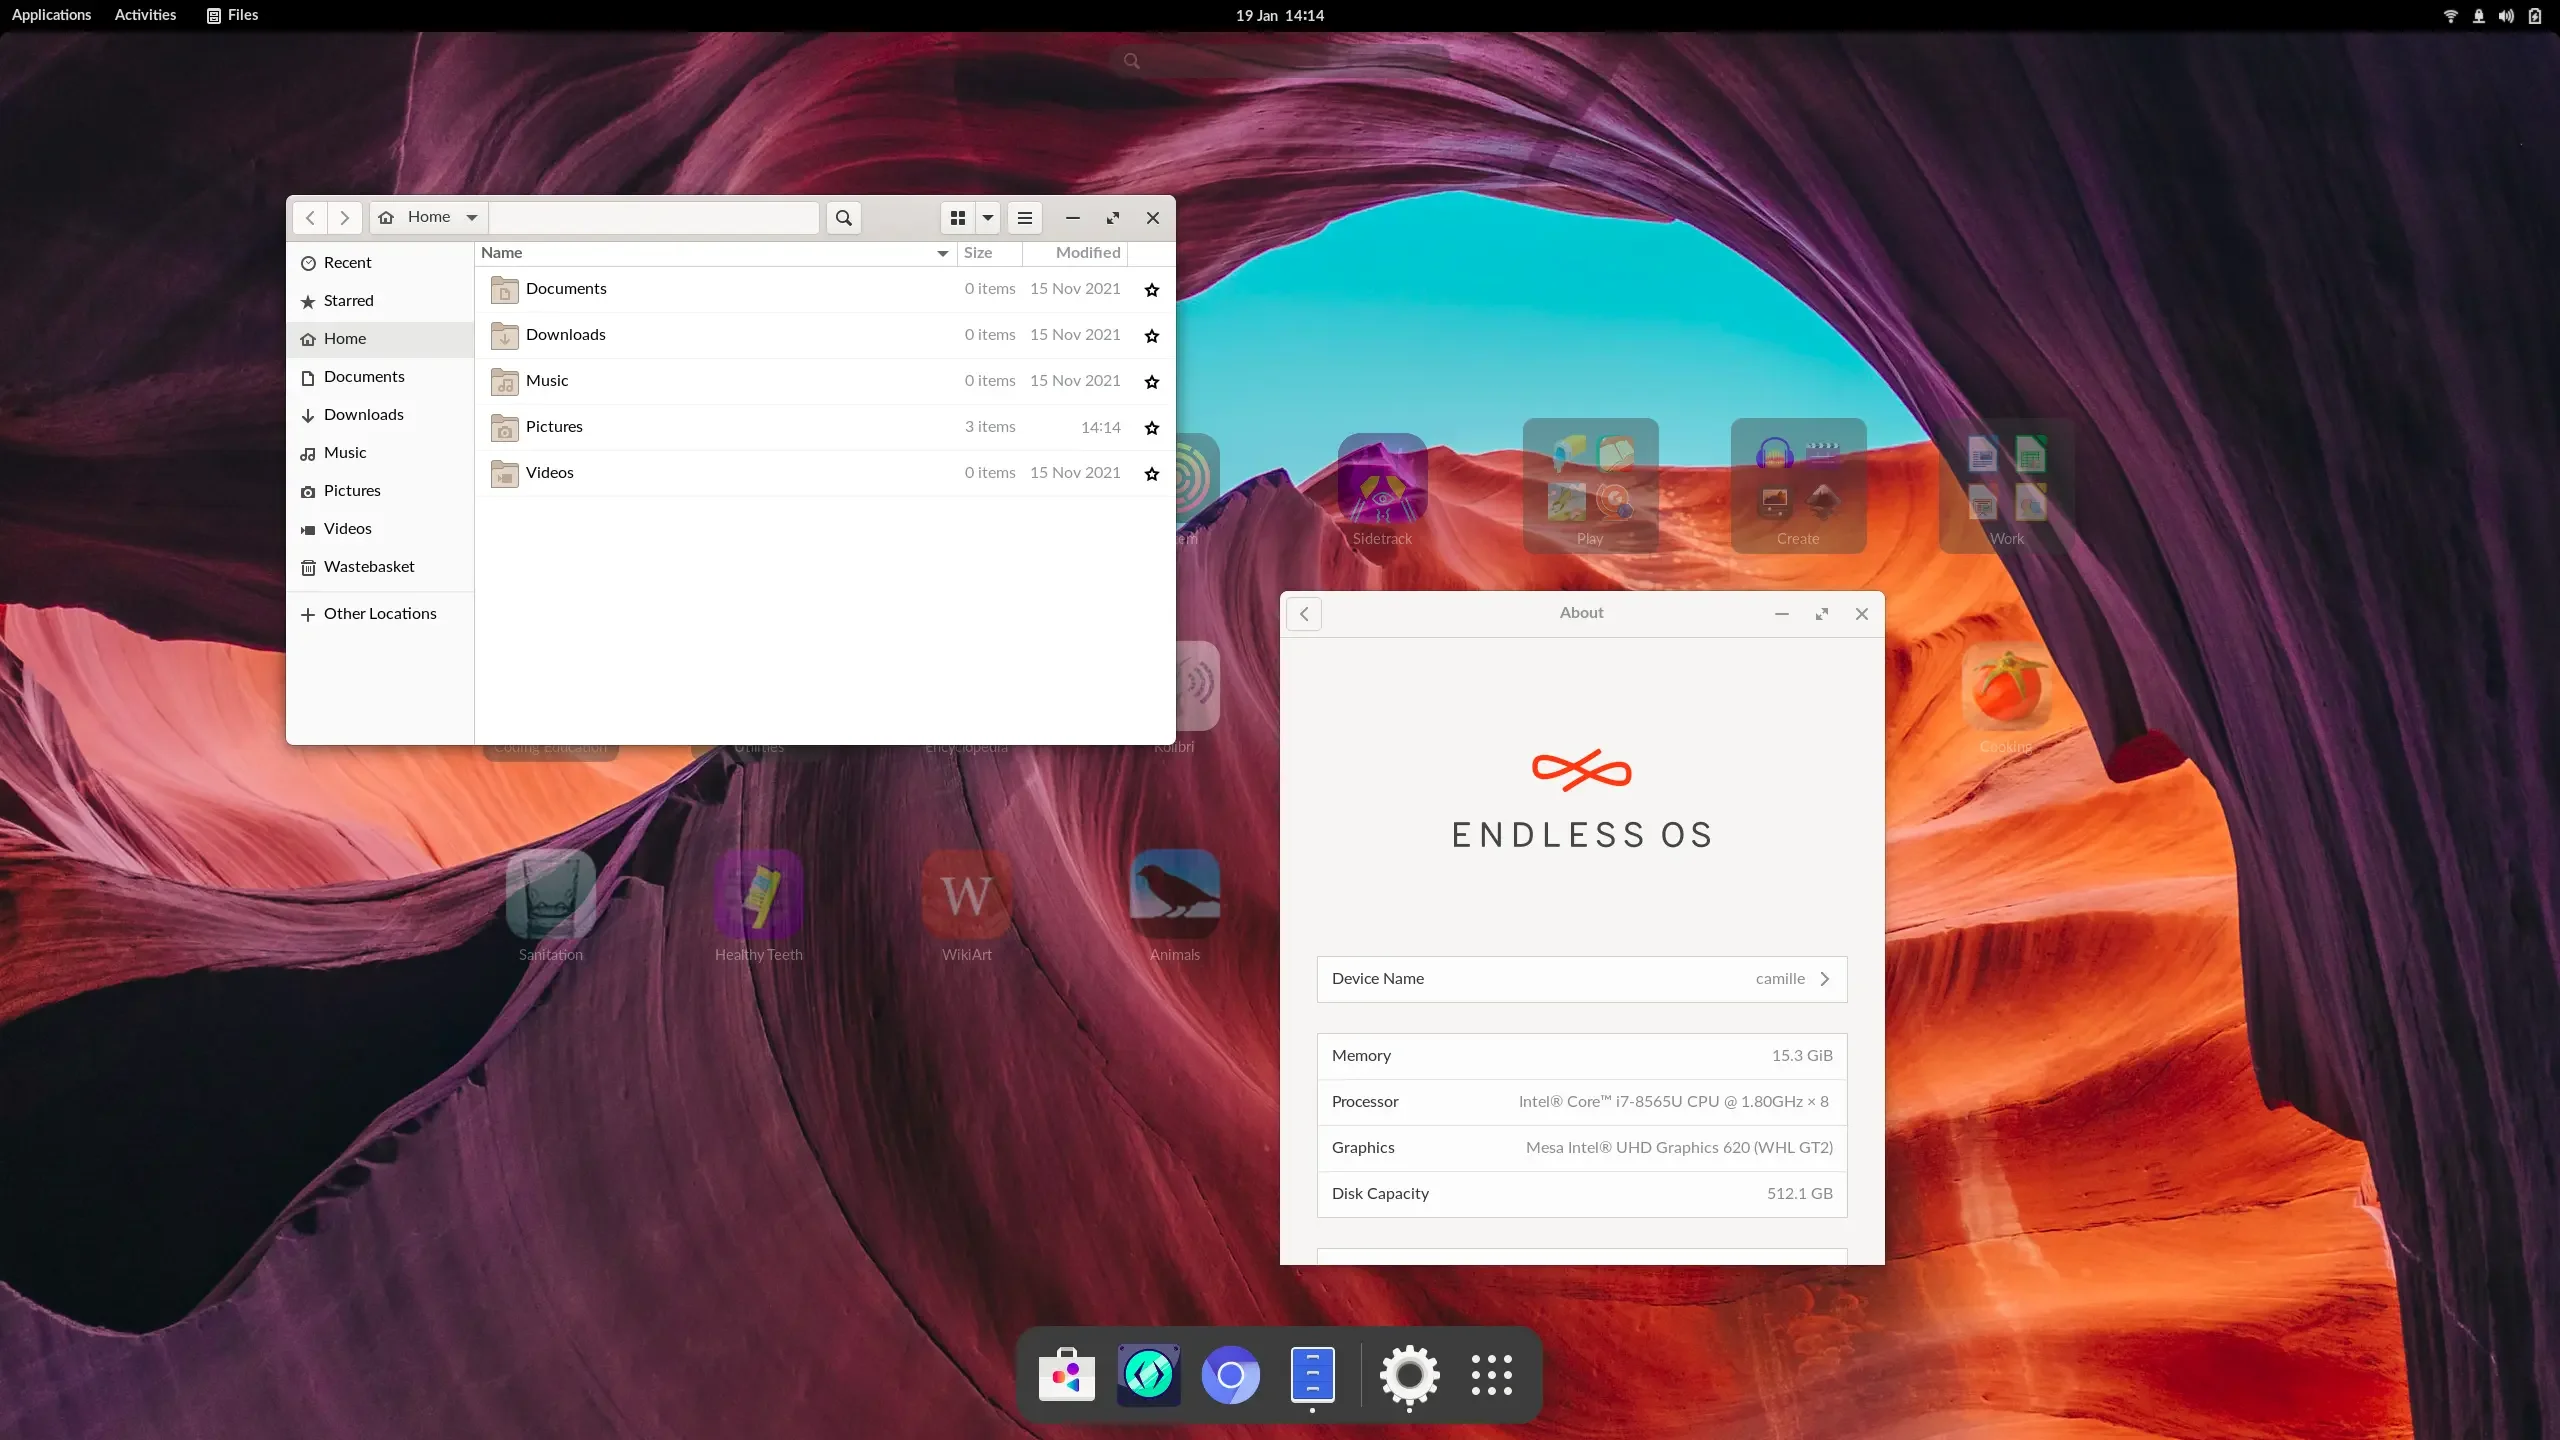
Task: Launch Chromium browser from the dock
Action: [x=1231, y=1376]
